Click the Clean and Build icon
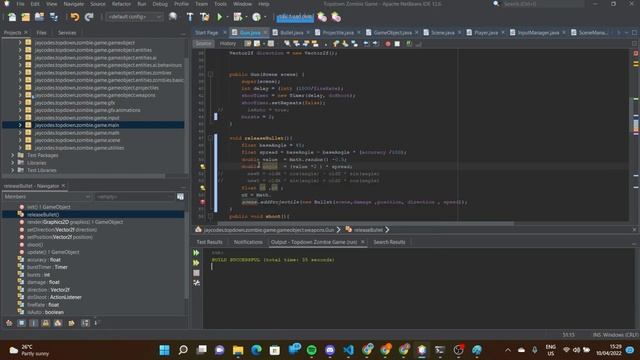The height and width of the screenshot is (360, 640). pyautogui.click(x=204, y=17)
